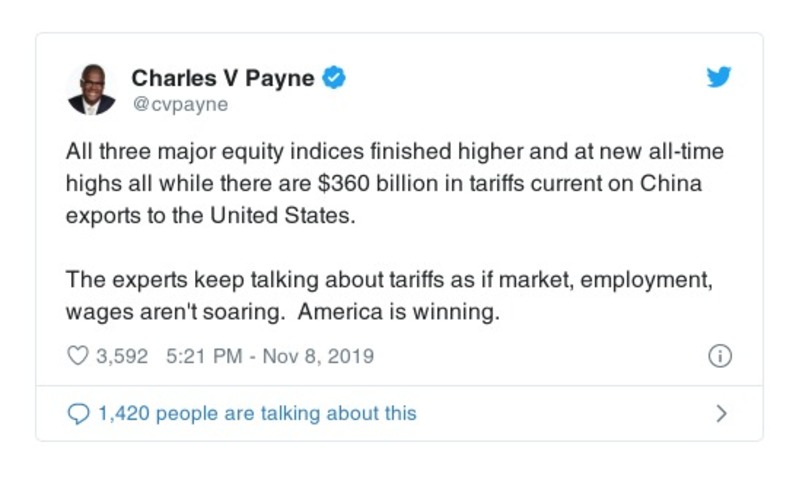Open the tweet info circle icon

click(x=720, y=356)
